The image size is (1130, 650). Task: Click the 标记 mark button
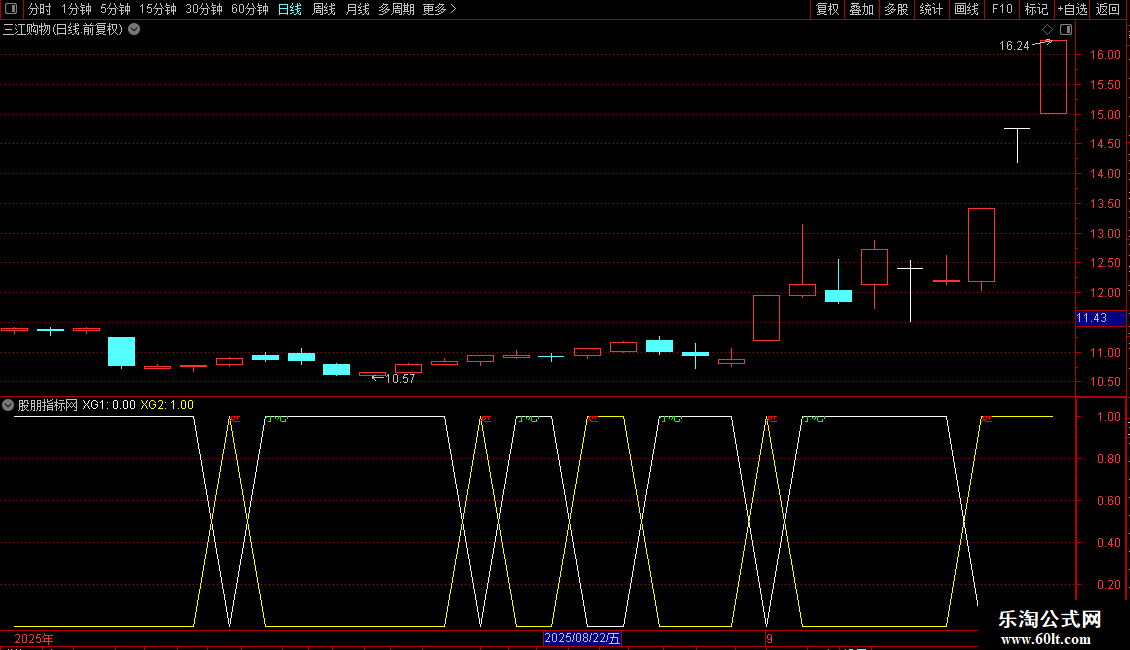click(x=1036, y=9)
